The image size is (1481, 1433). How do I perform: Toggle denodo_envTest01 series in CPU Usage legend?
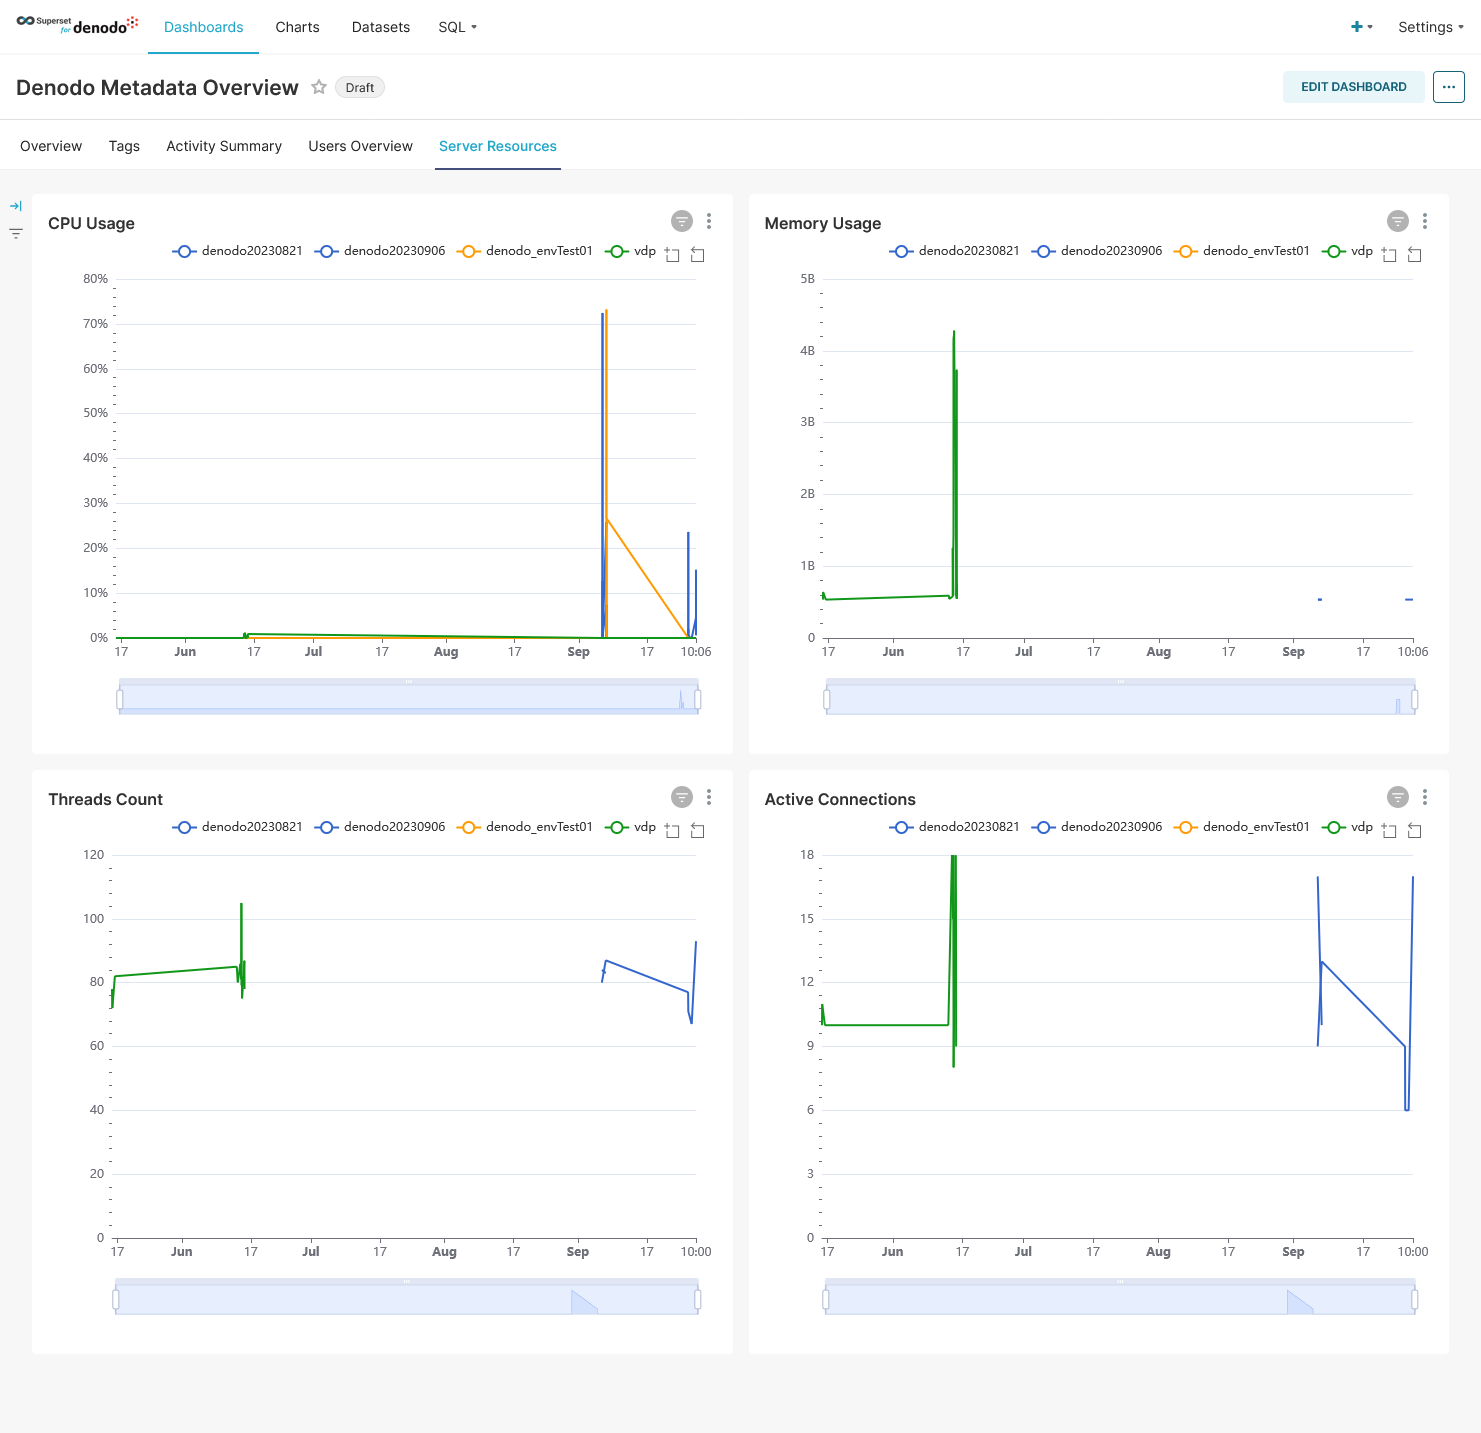(x=525, y=251)
